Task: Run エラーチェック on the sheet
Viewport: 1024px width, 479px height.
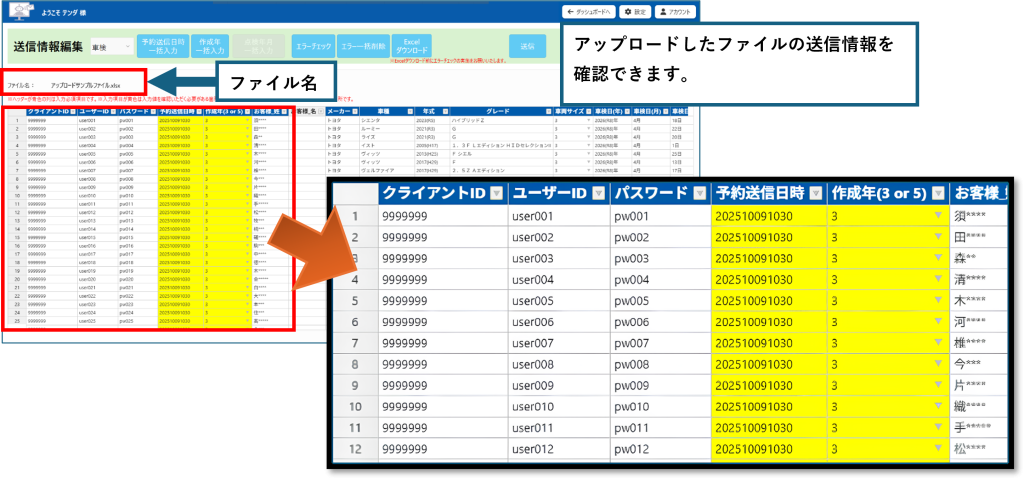Action: [x=314, y=46]
